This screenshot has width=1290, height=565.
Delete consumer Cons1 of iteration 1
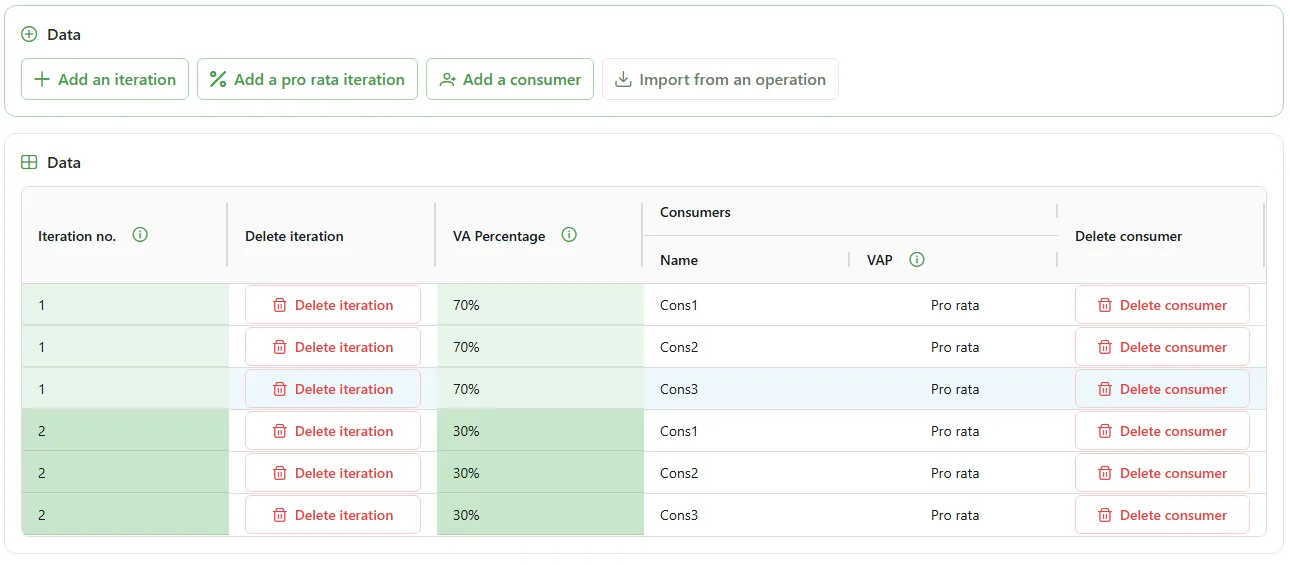(x=1162, y=305)
